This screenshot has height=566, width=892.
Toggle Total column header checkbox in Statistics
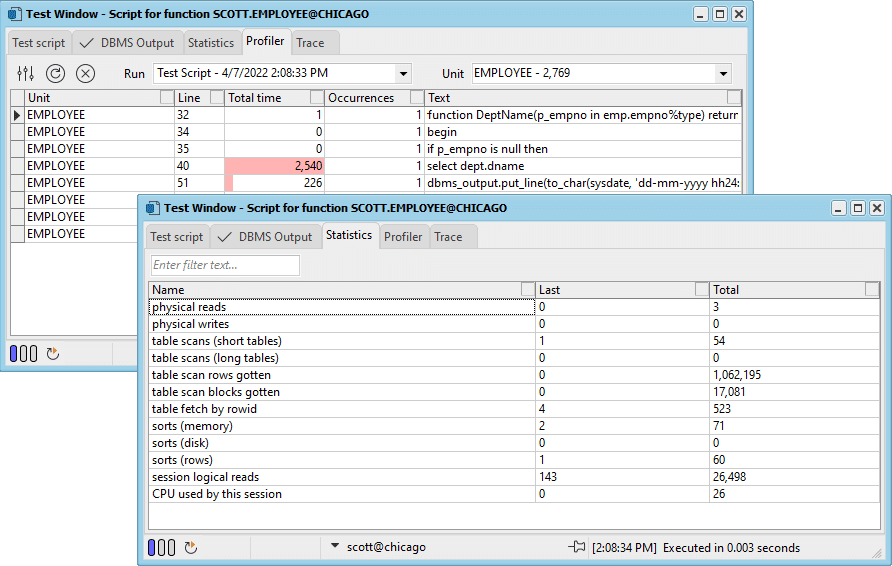[872, 290]
